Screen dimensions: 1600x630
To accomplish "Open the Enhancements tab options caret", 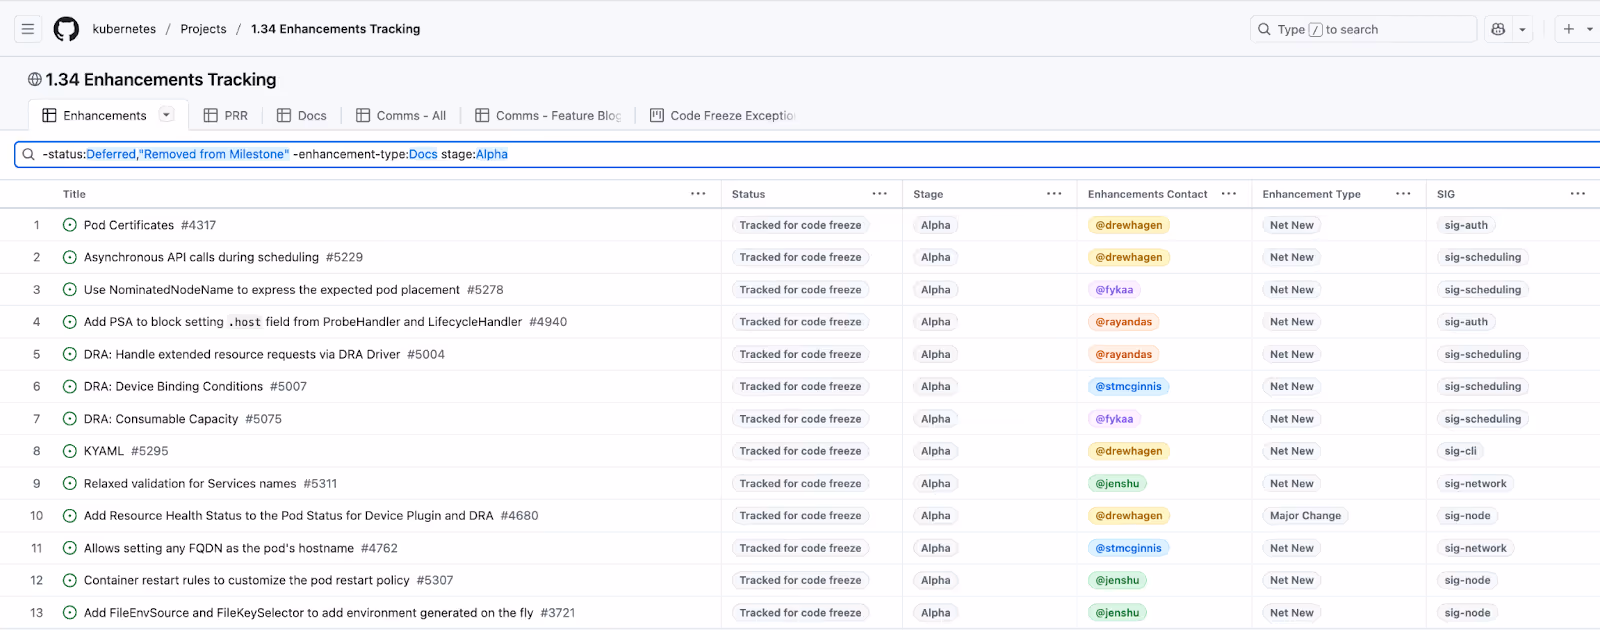I will [x=167, y=115].
